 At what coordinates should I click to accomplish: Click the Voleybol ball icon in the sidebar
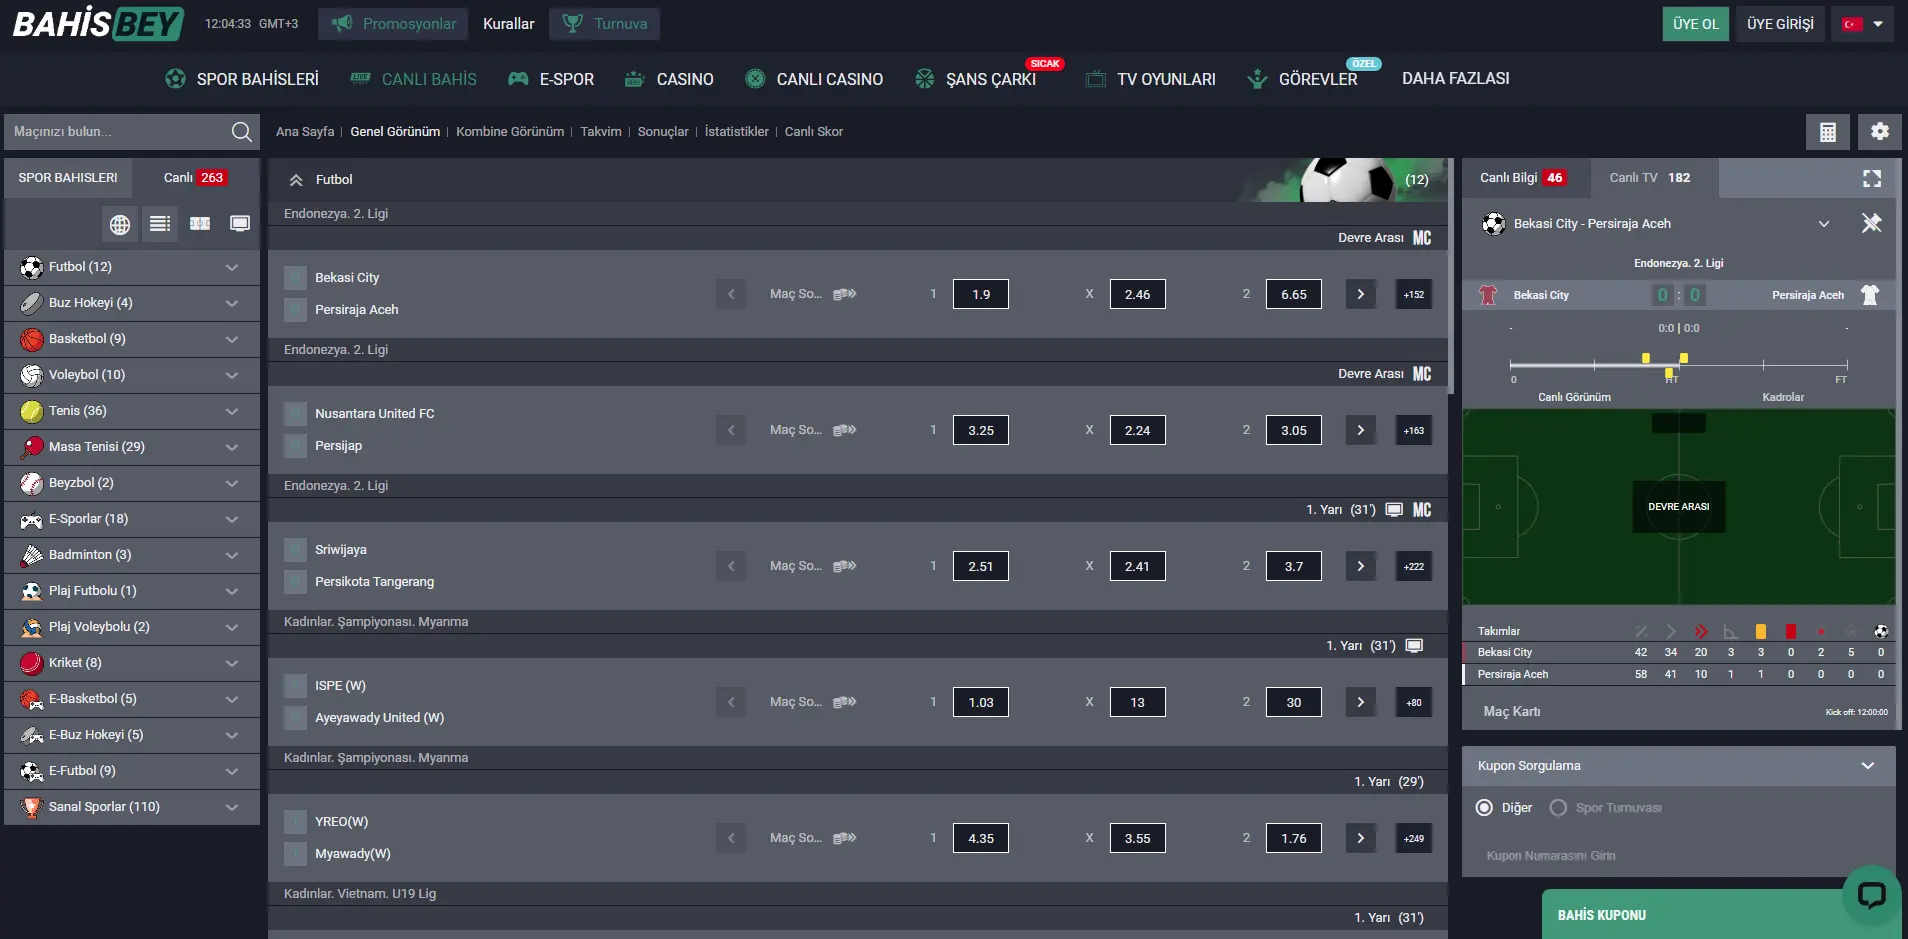click(x=32, y=375)
